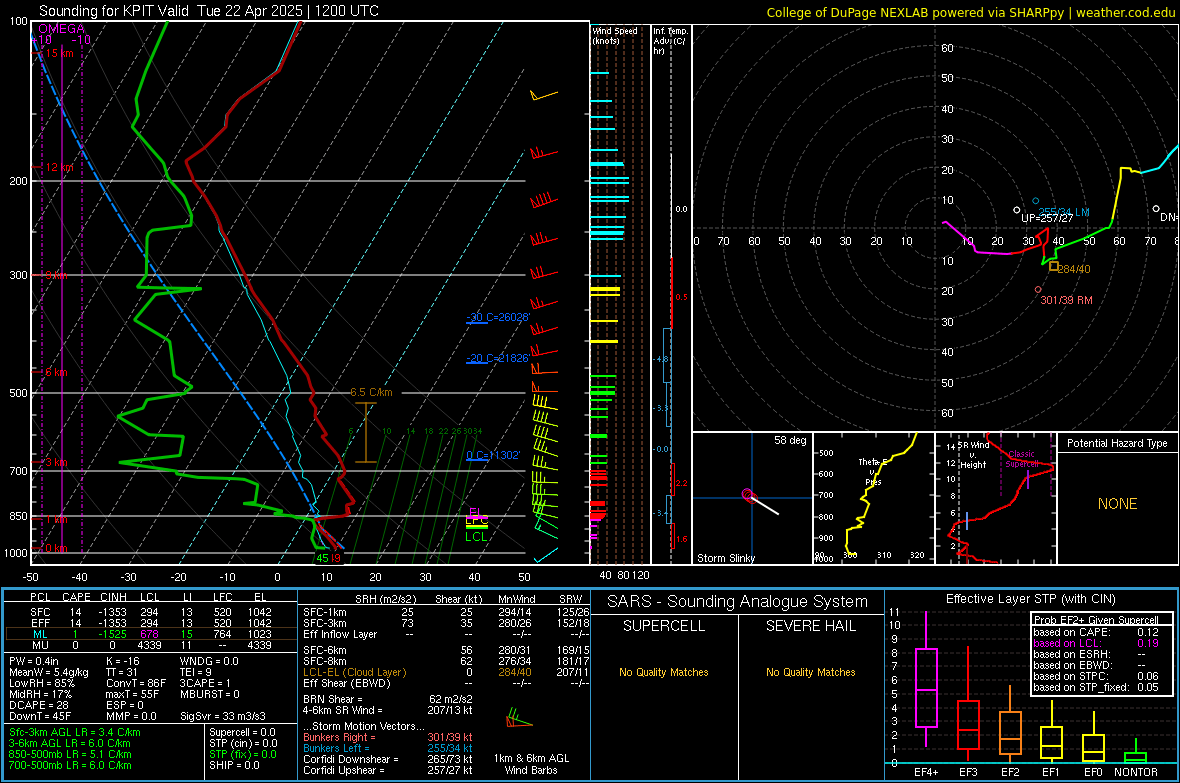Viewport: 1180px width, 783px height.
Task: Click the 'DCAPE = 28' value
Action: 39,705
